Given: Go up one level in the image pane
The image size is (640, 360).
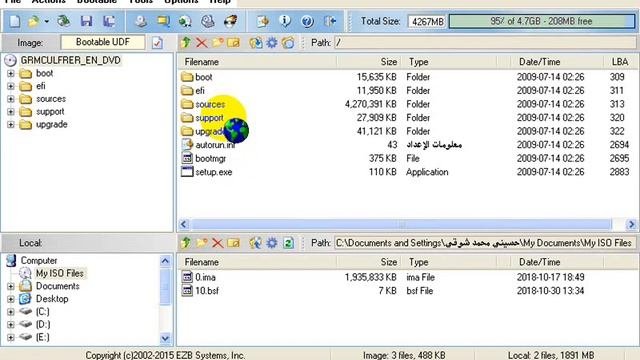Looking at the screenshot, I should tap(186, 42).
